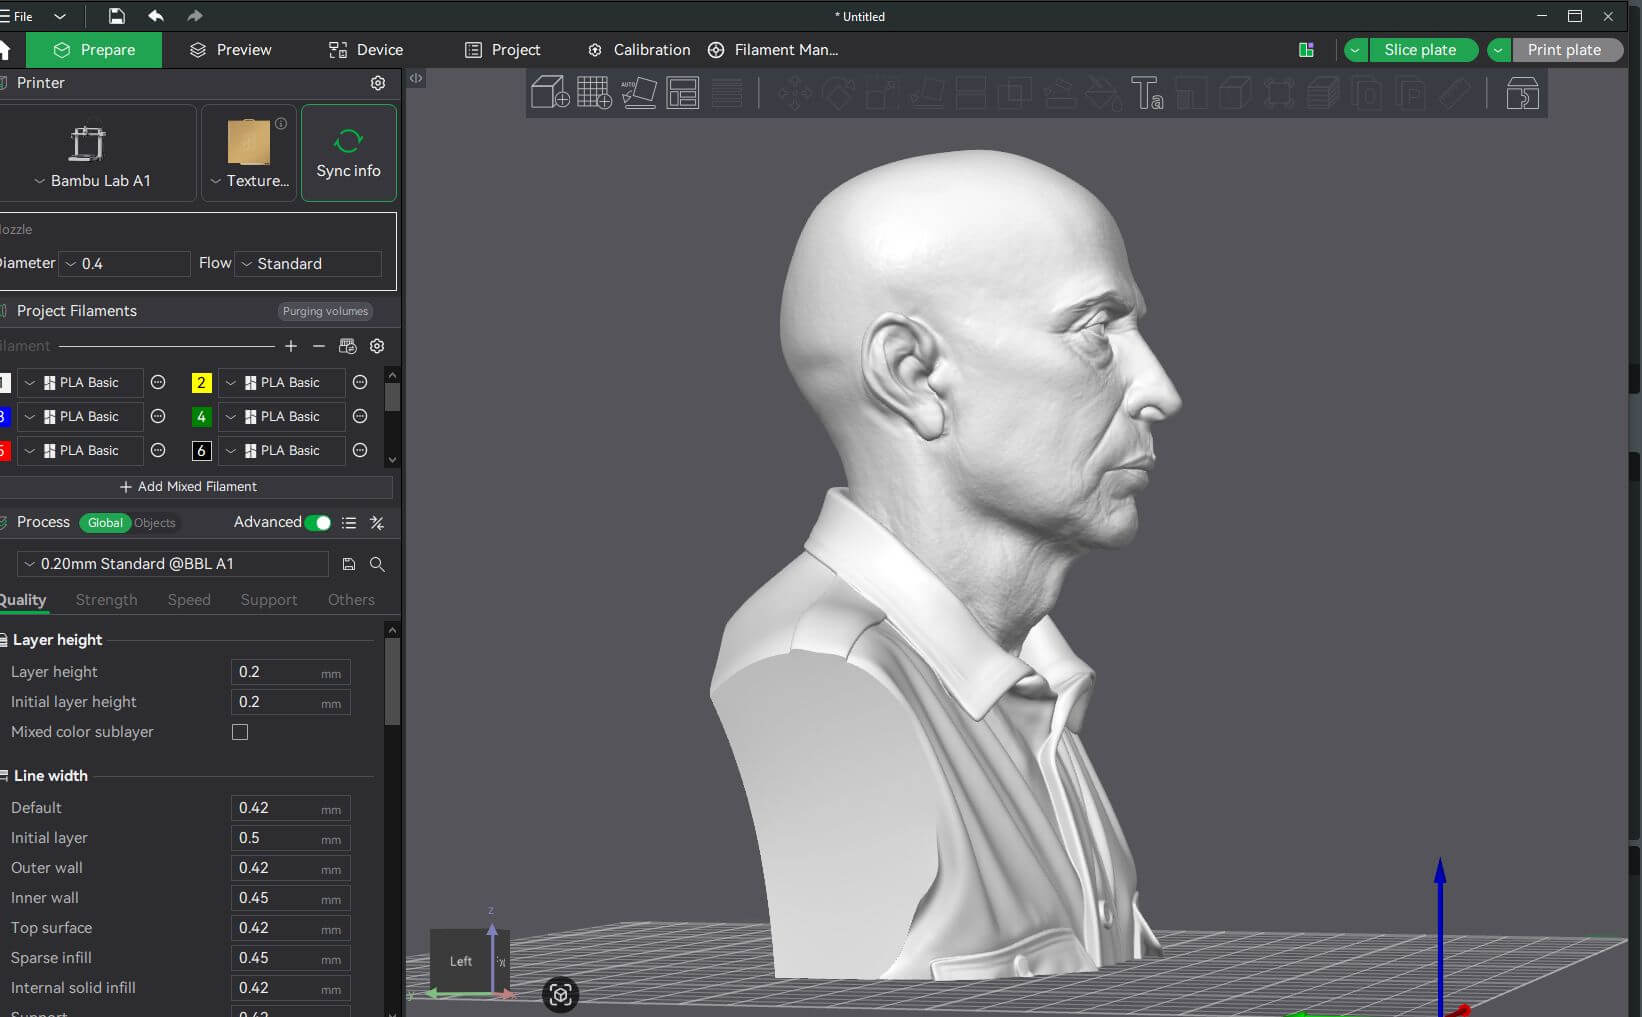Enable Mixed color sublayer checkbox

[240, 732]
